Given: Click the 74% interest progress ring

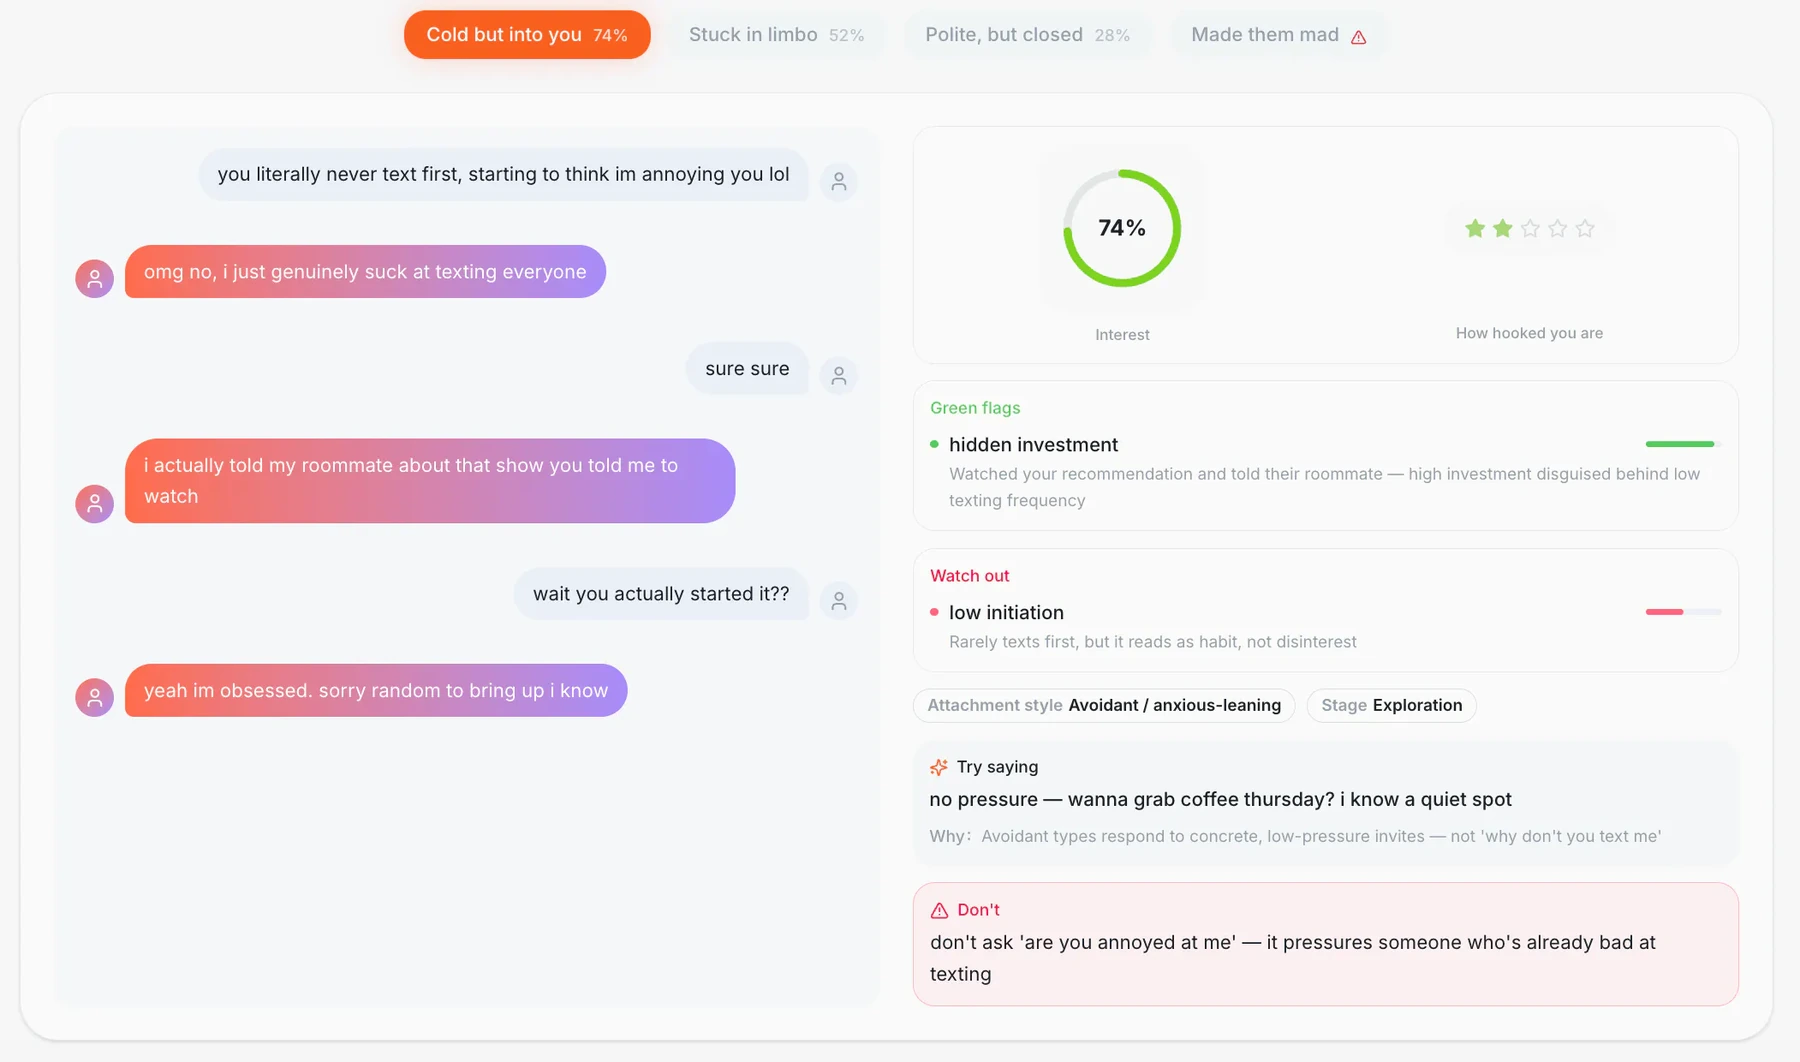Looking at the screenshot, I should point(1122,228).
